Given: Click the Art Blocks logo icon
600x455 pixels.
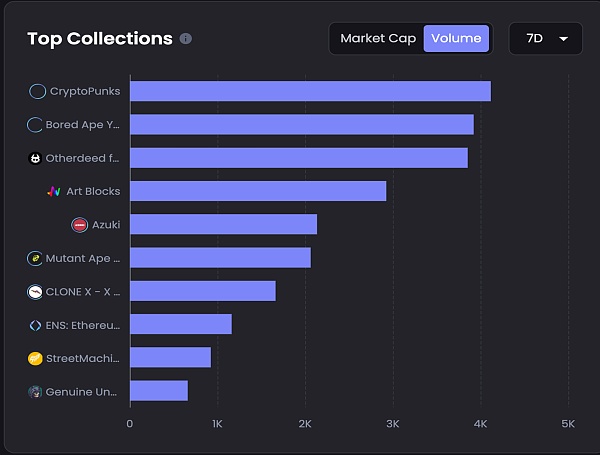Looking at the screenshot, I should tap(55, 191).
